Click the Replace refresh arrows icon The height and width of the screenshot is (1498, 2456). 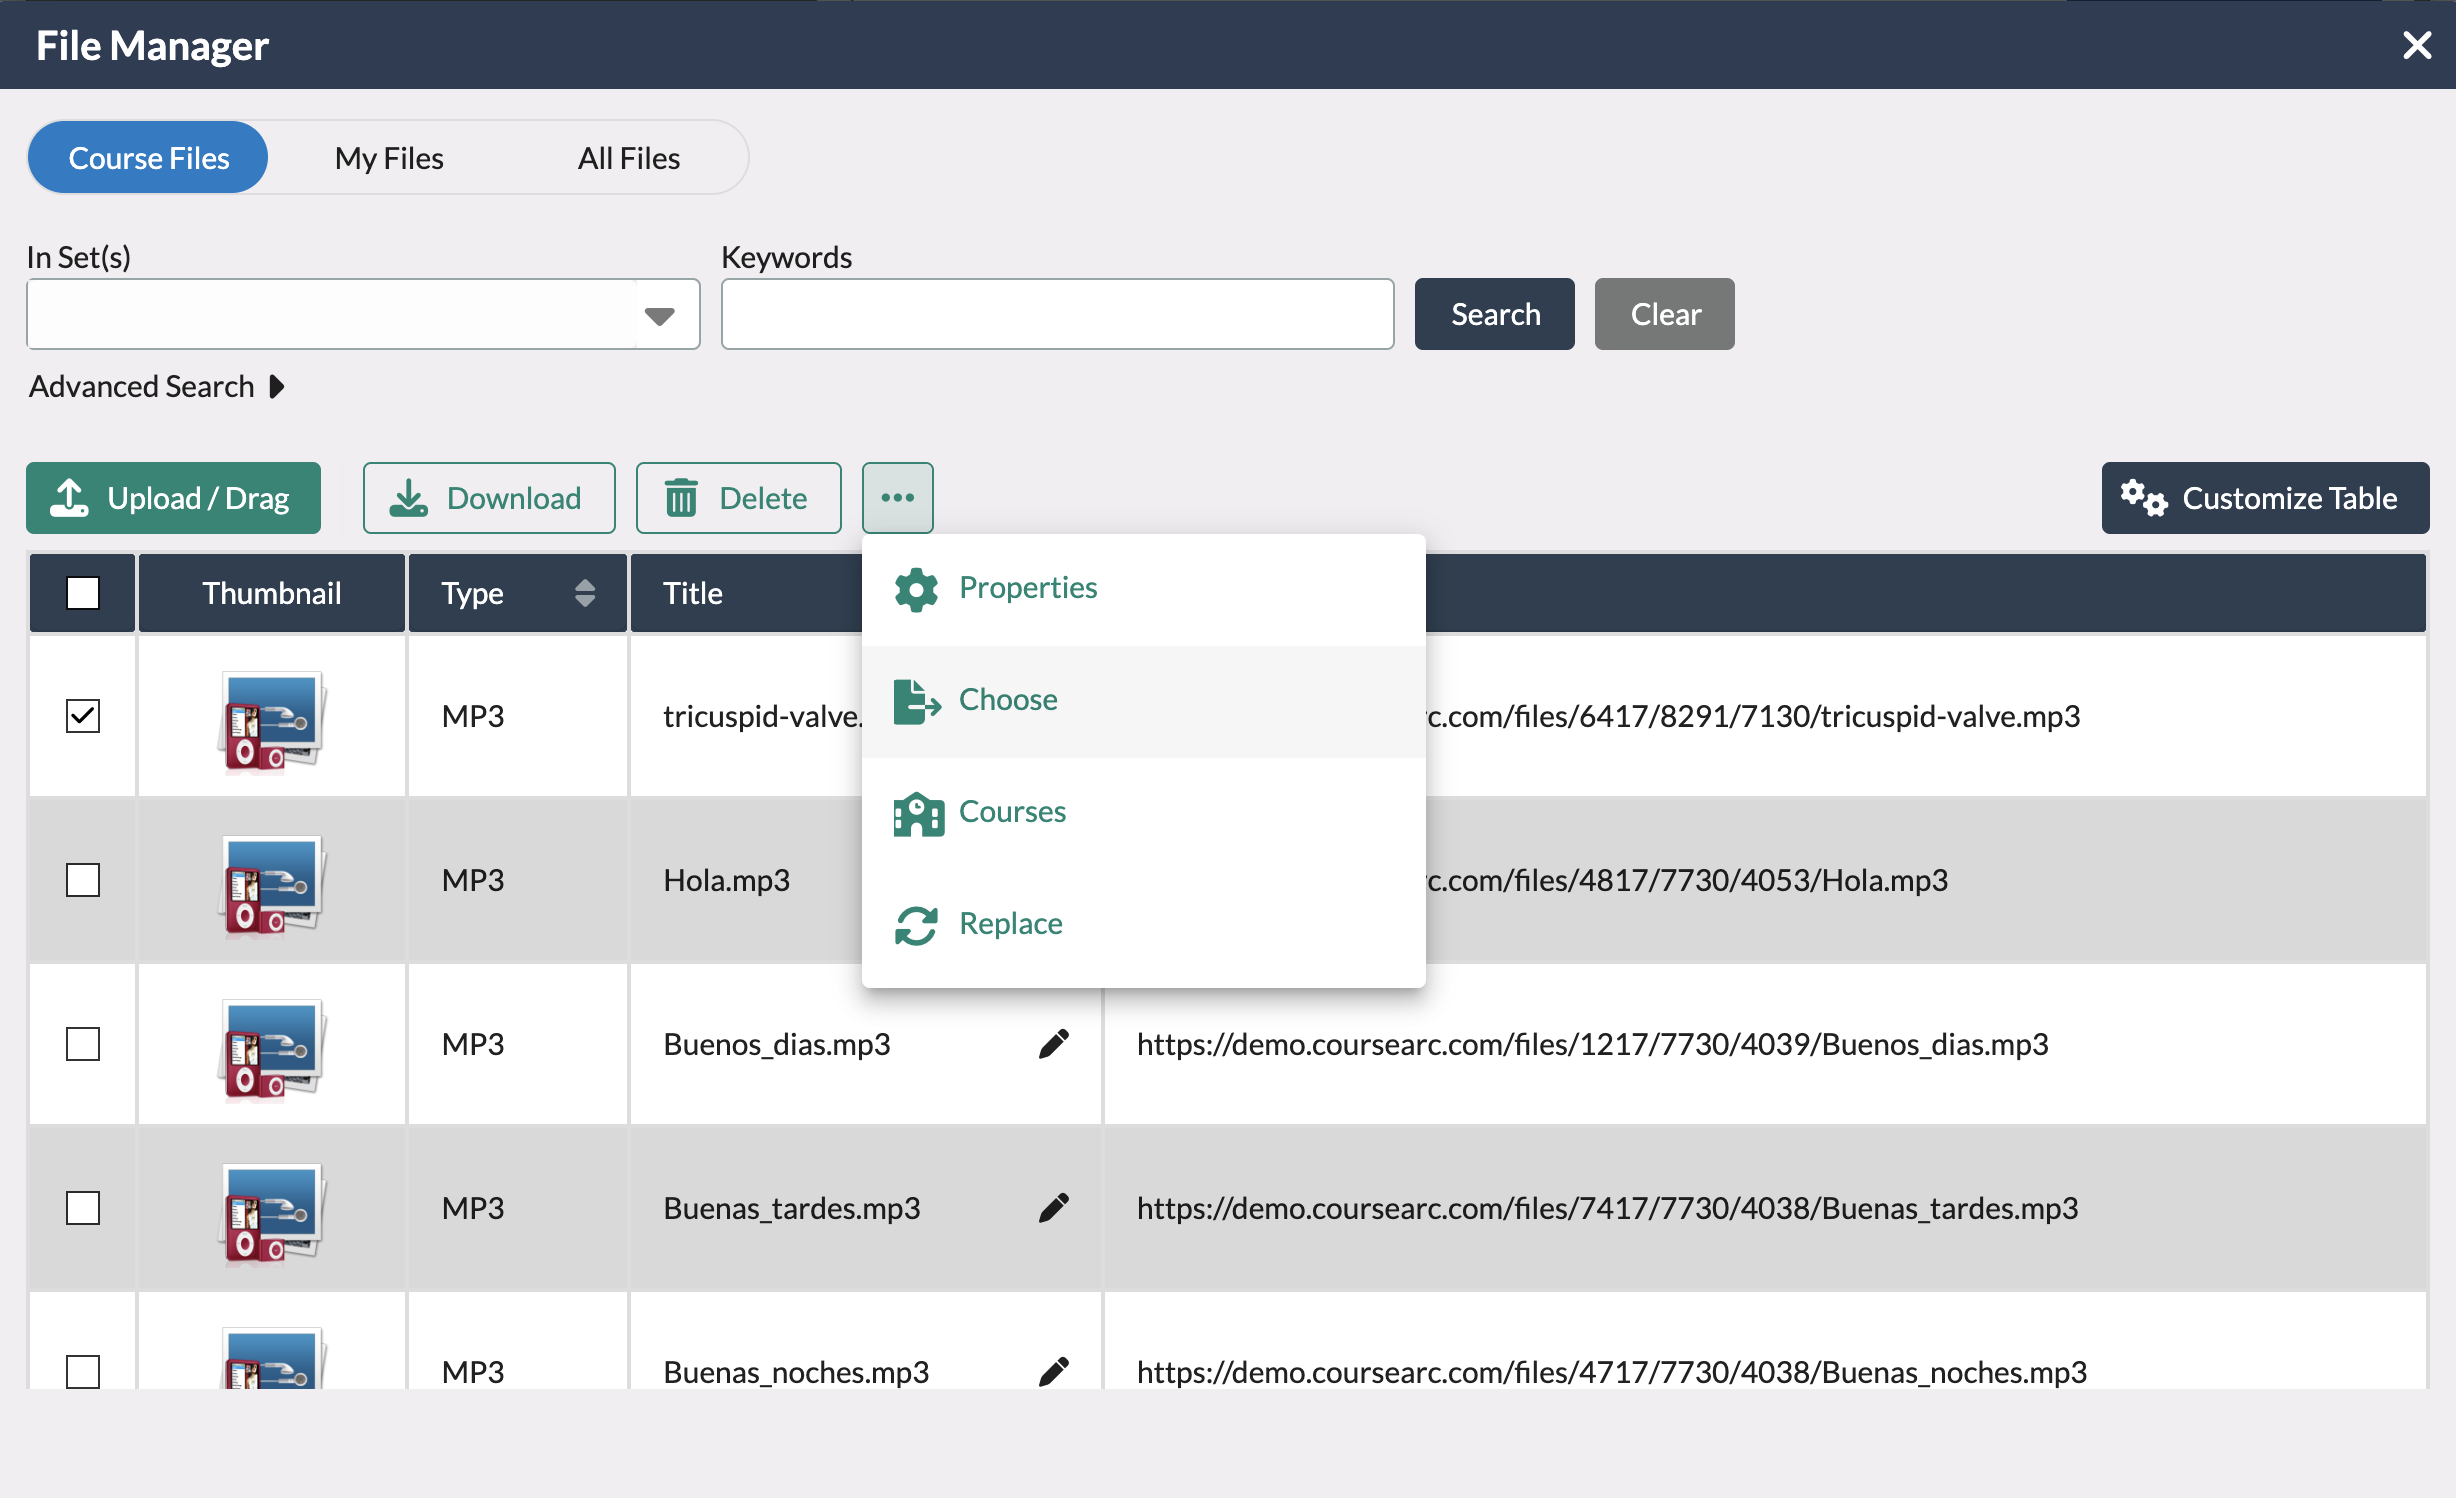(x=916, y=925)
